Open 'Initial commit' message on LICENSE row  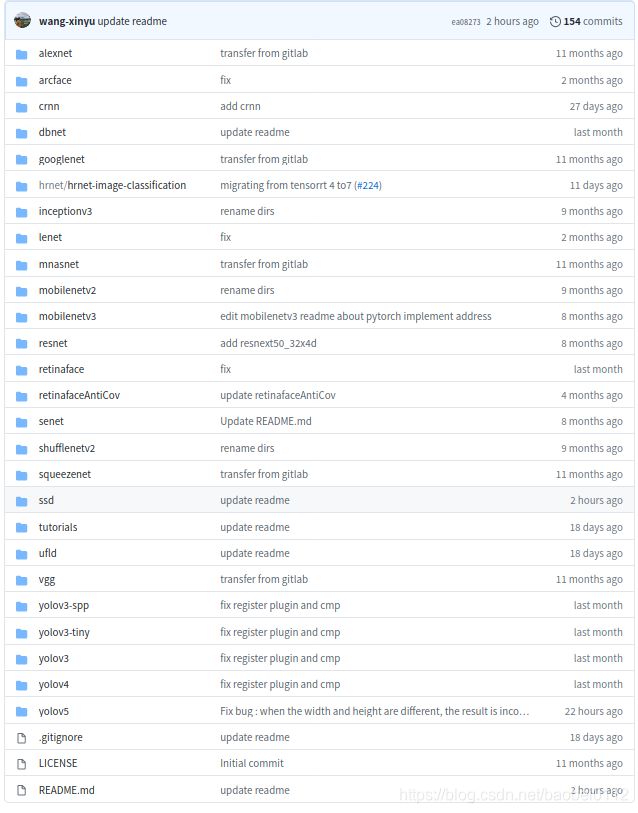coord(252,763)
